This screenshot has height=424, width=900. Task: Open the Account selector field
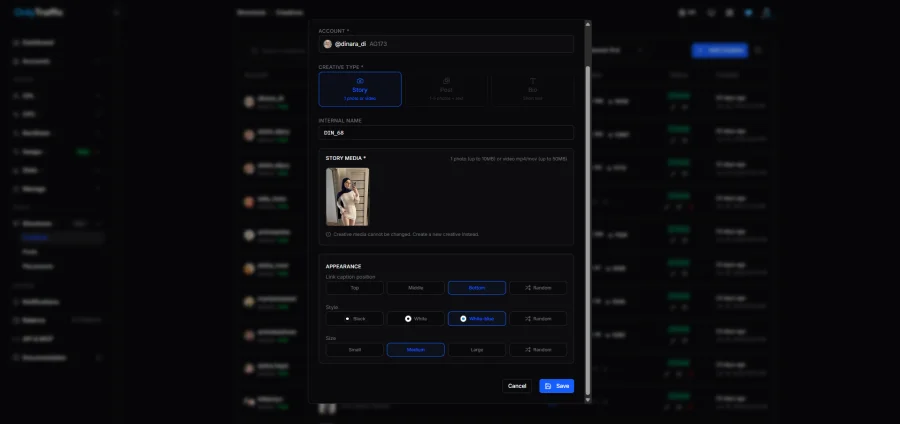(446, 44)
